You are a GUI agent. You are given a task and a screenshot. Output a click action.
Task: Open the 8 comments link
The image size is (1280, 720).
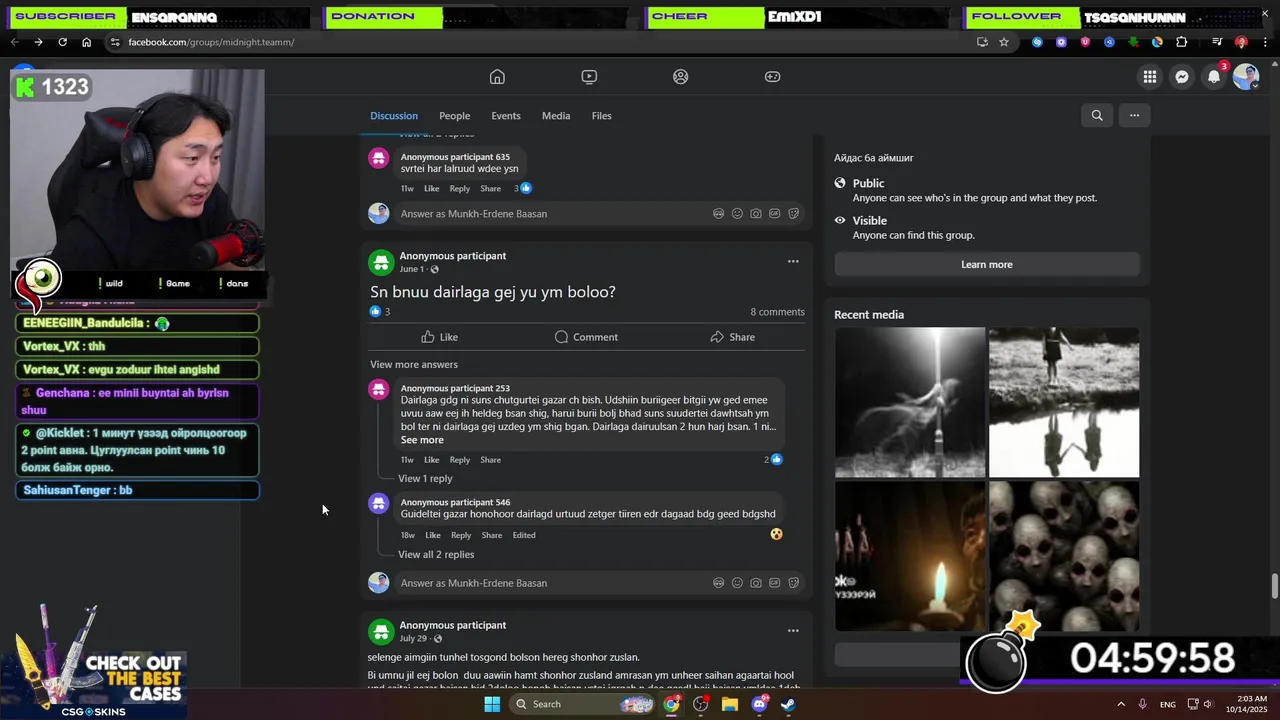(x=777, y=312)
